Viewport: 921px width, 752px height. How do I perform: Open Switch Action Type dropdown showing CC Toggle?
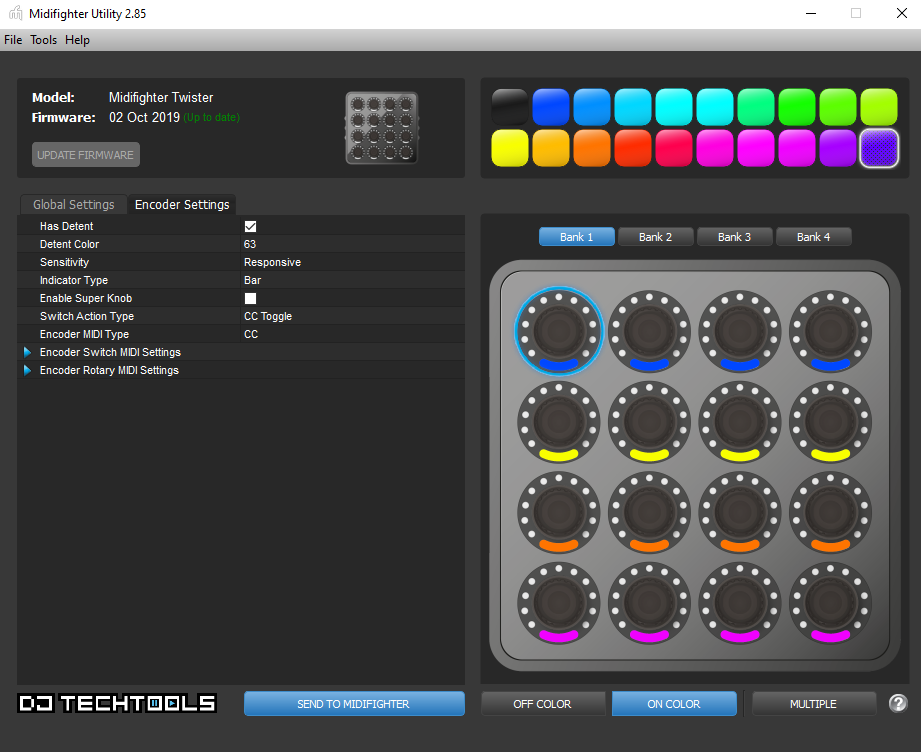[x=352, y=316]
